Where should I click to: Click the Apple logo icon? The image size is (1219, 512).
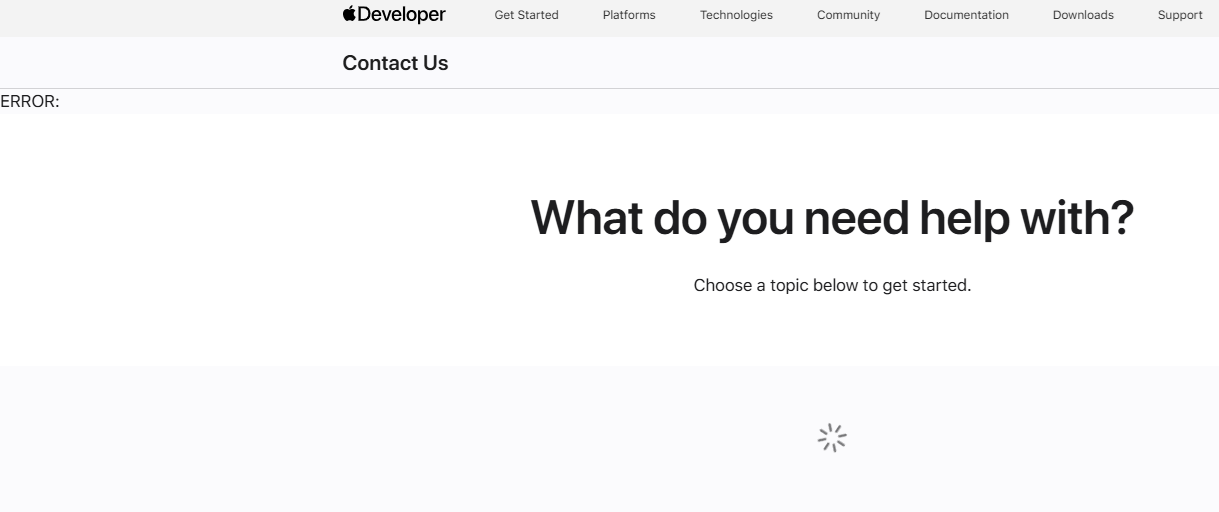click(349, 14)
